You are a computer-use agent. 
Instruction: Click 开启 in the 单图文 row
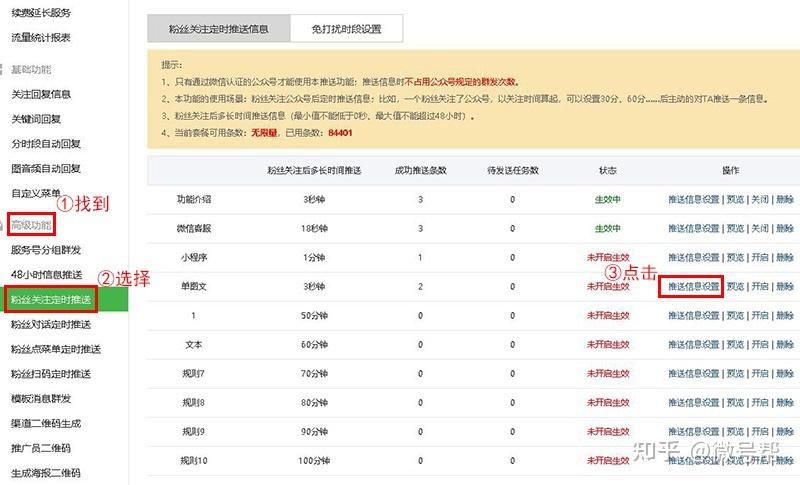760,287
